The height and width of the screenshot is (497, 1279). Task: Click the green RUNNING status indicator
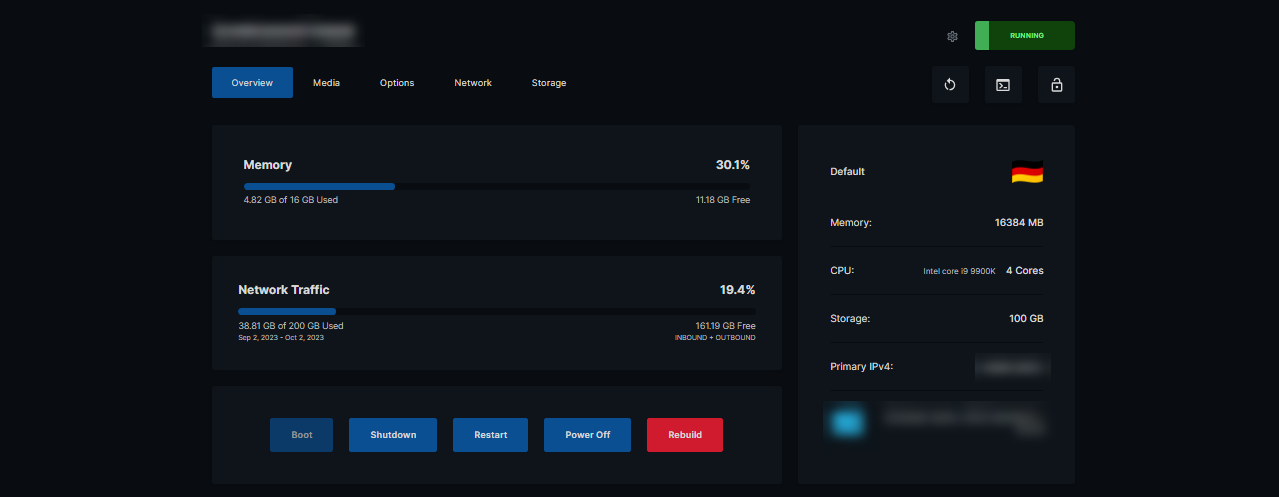point(1025,36)
